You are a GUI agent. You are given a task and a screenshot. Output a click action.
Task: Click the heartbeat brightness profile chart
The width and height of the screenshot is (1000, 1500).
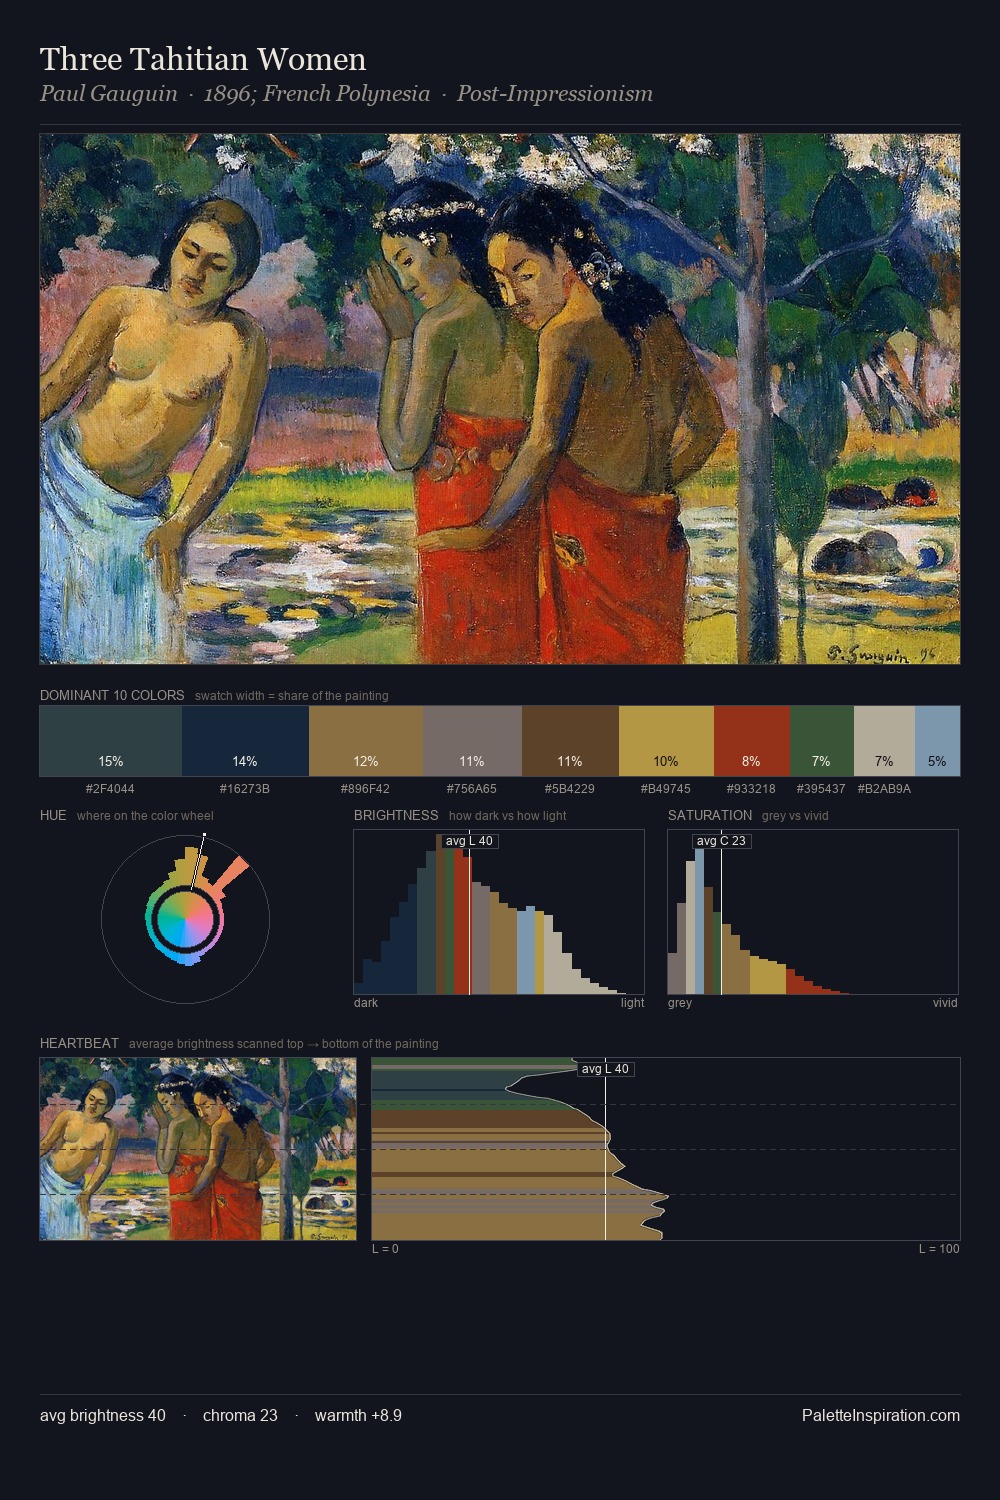[x=666, y=1149]
